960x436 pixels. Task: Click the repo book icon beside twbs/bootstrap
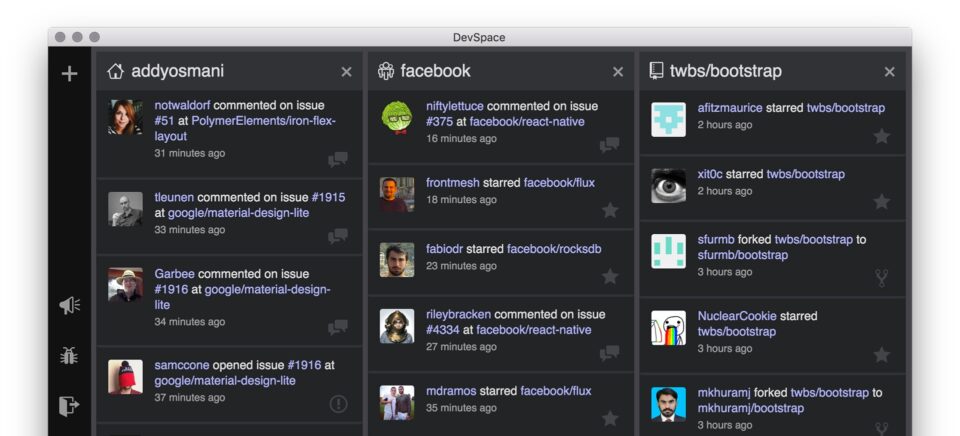click(656, 72)
